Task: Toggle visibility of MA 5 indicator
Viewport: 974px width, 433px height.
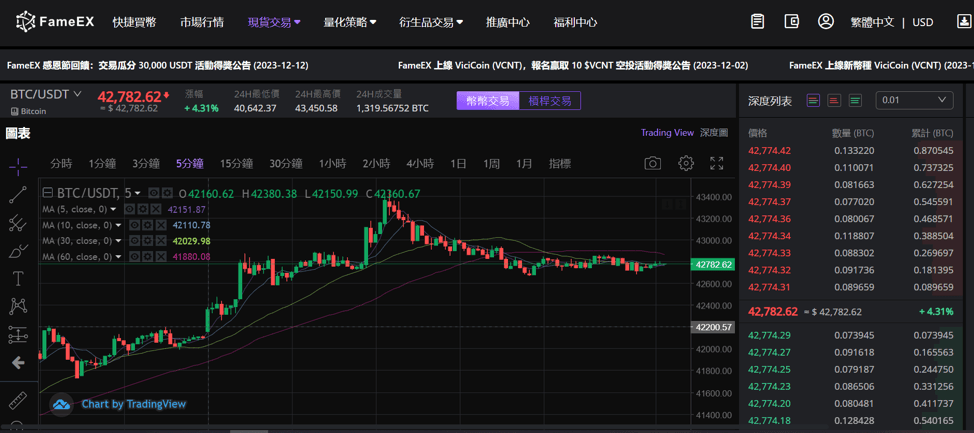Action: [x=130, y=210]
